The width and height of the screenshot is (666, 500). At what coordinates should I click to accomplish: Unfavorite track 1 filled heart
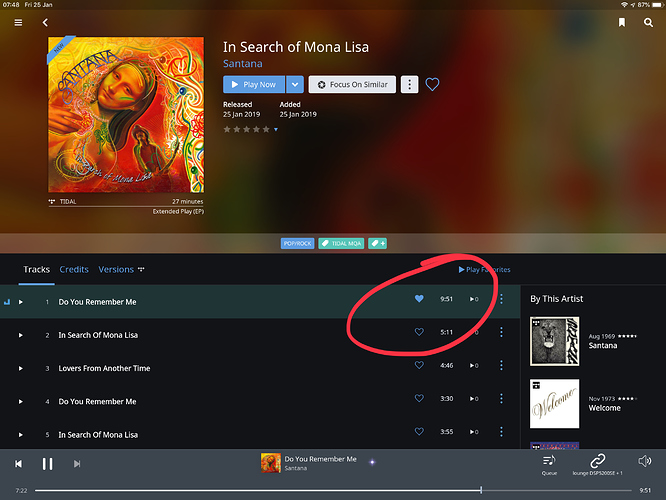tap(419, 299)
